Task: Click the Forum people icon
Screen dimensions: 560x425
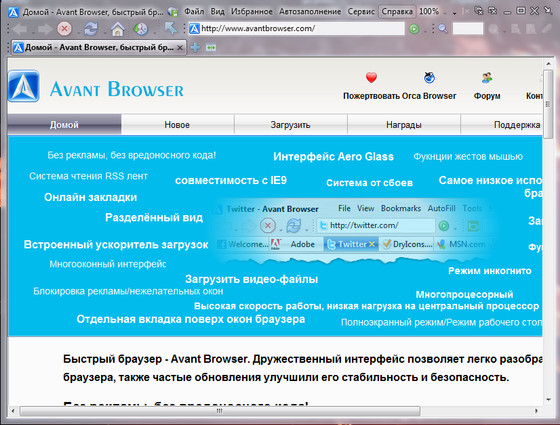Action: point(487,77)
